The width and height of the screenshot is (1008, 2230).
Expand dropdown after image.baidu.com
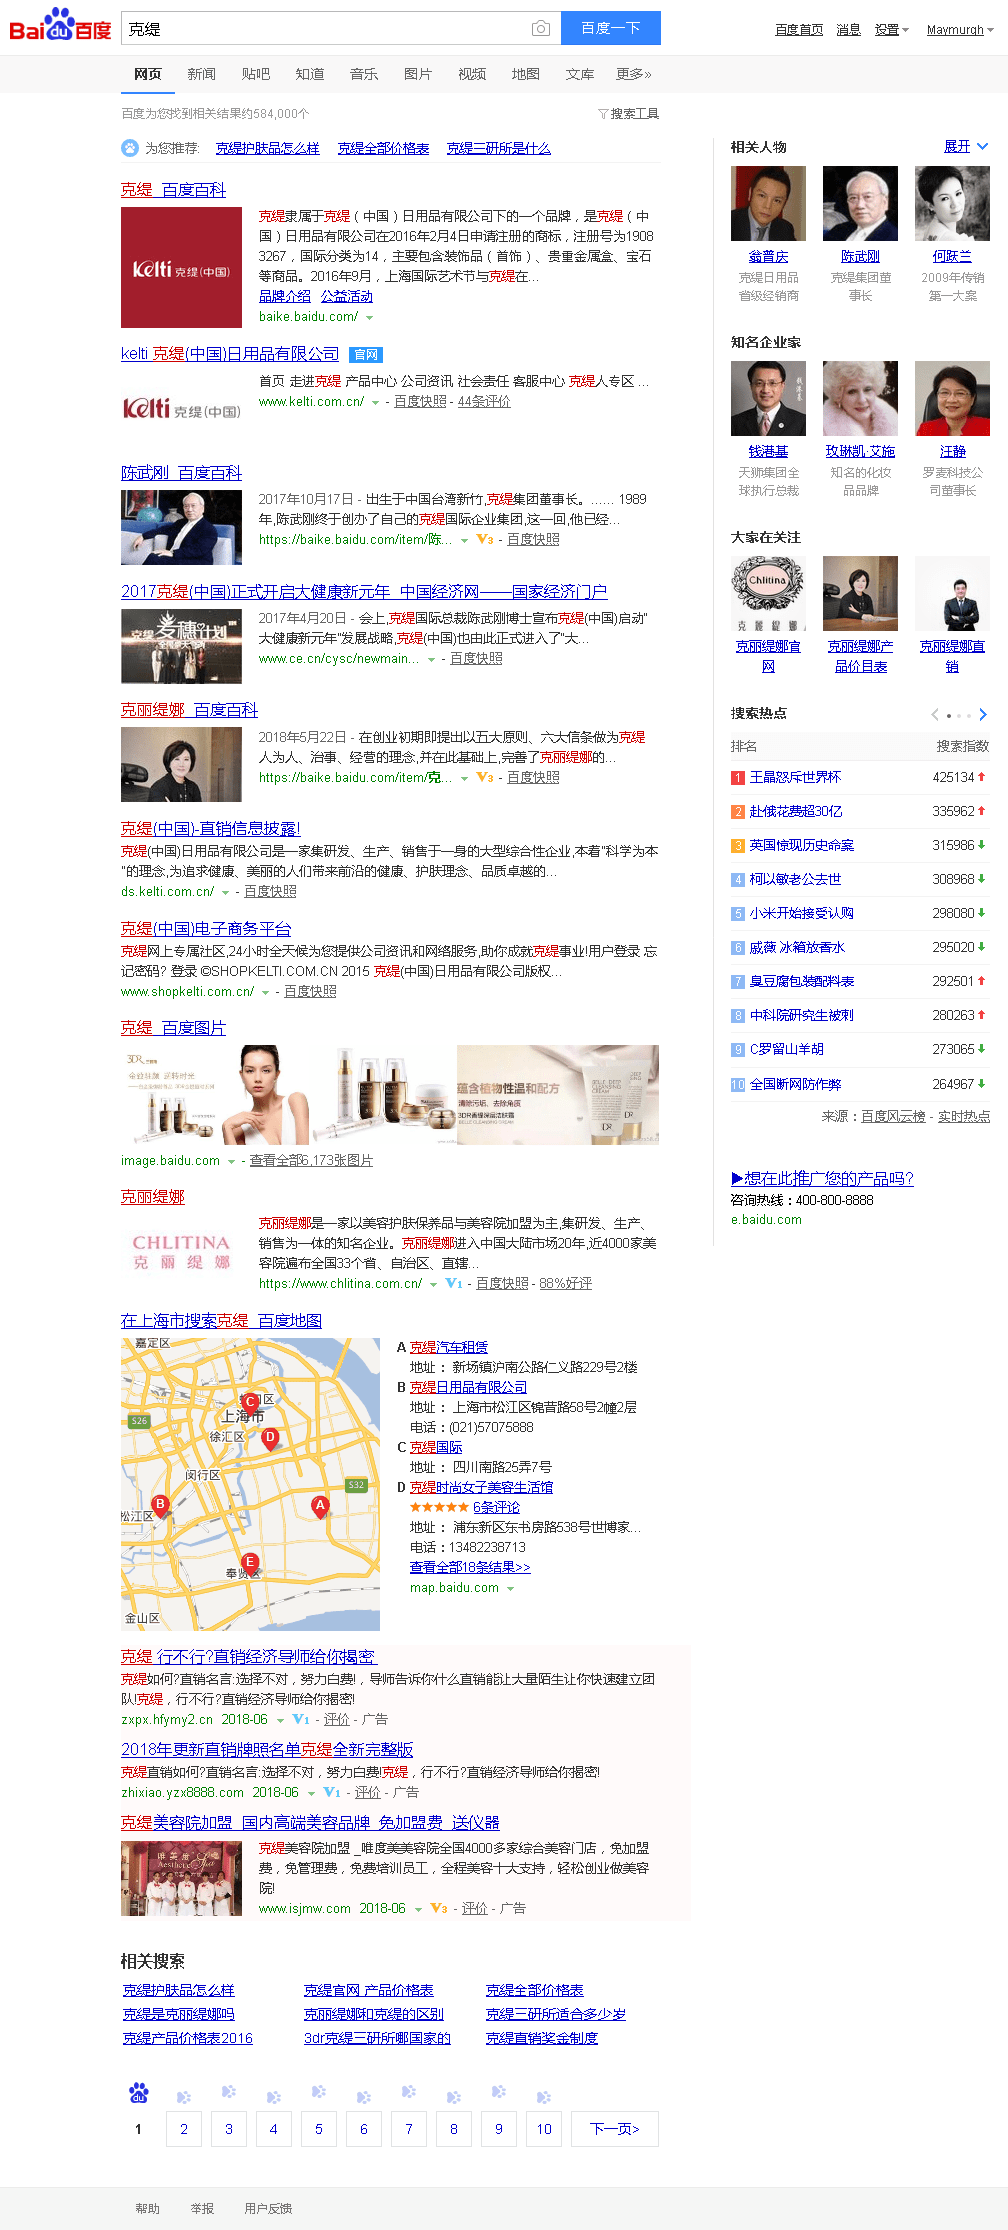pos(231,1162)
